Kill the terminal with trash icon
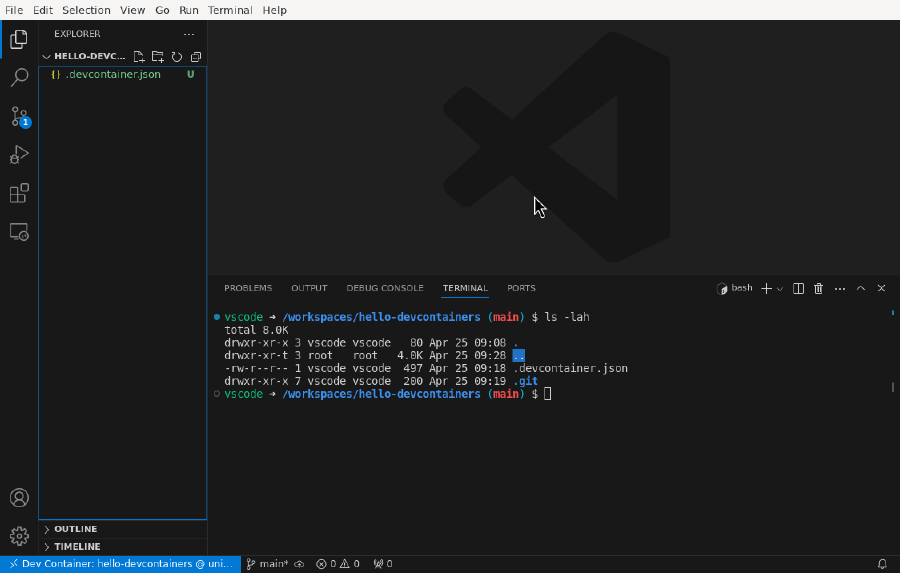Image resolution: width=900 pixels, height=573 pixels. click(x=818, y=288)
